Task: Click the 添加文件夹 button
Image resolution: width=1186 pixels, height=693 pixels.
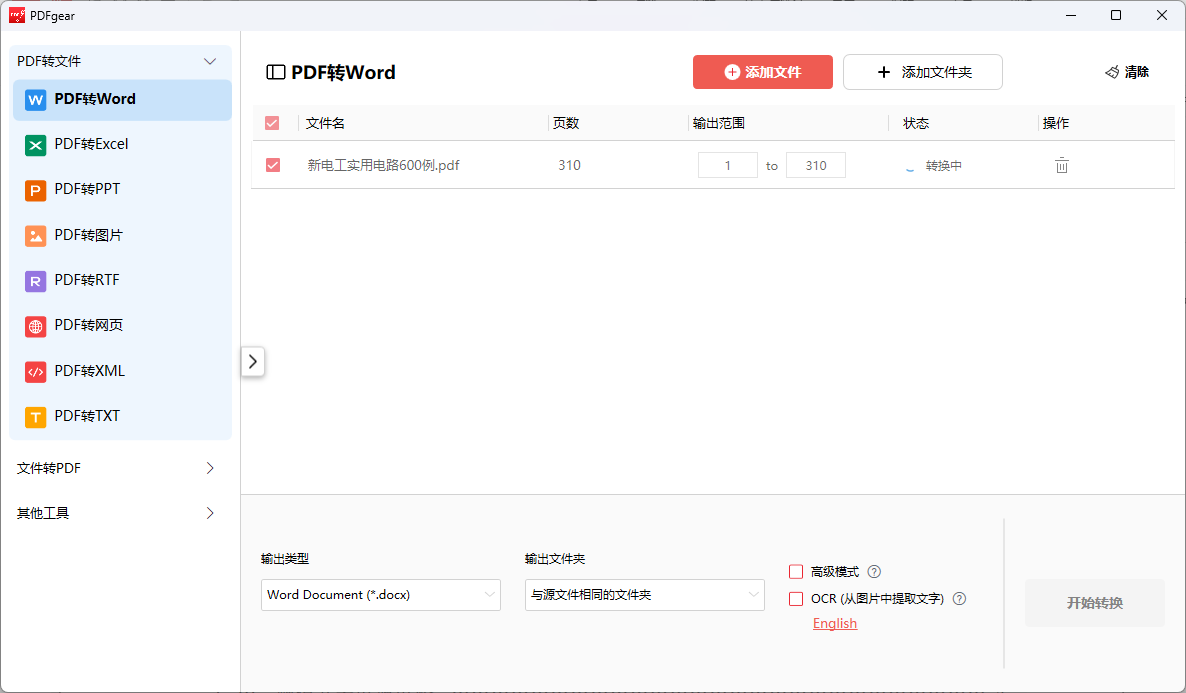Action: 923,72
